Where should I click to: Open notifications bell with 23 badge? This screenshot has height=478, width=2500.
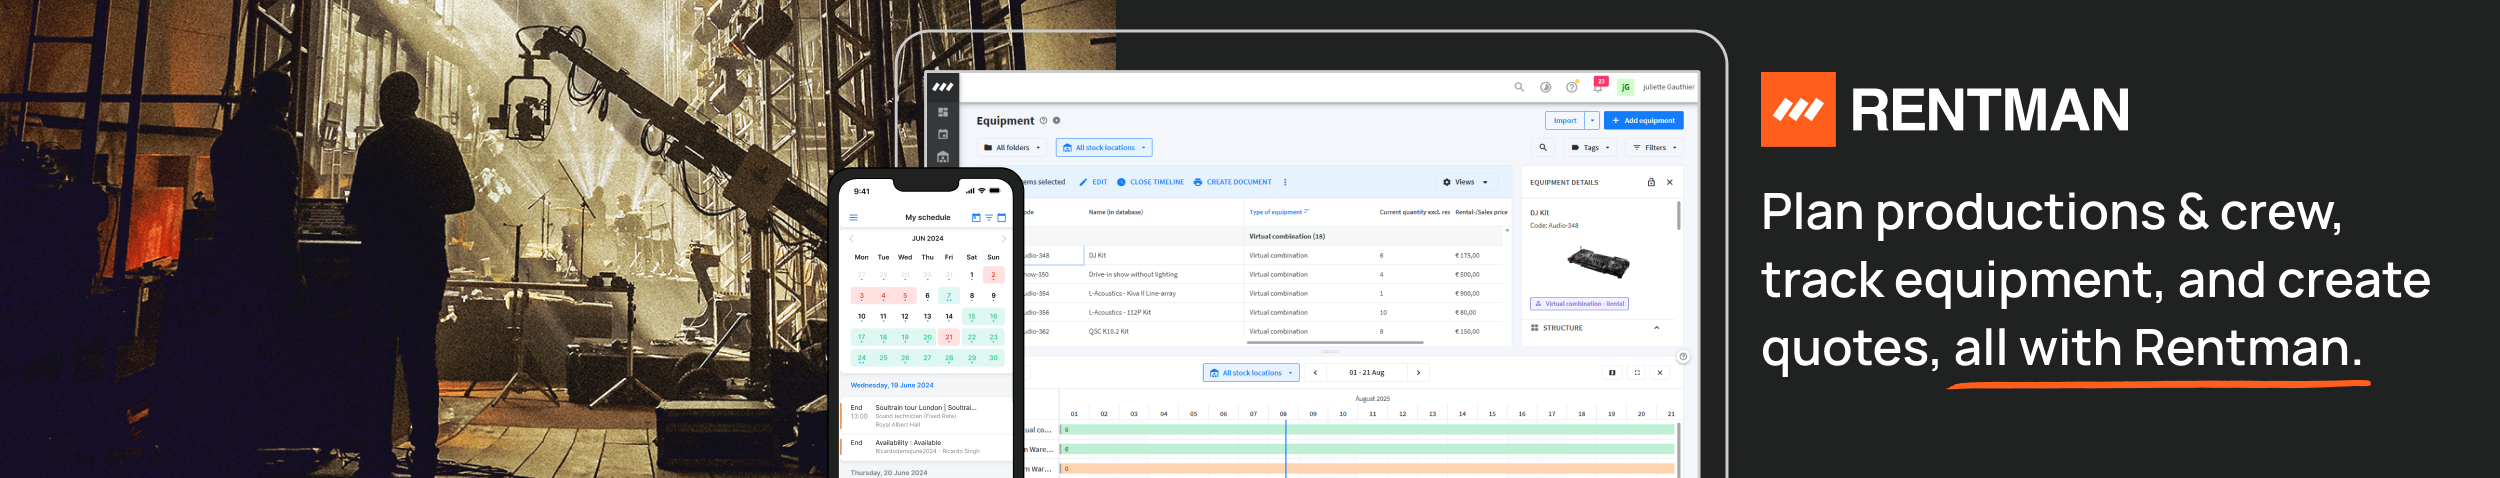click(x=1599, y=85)
